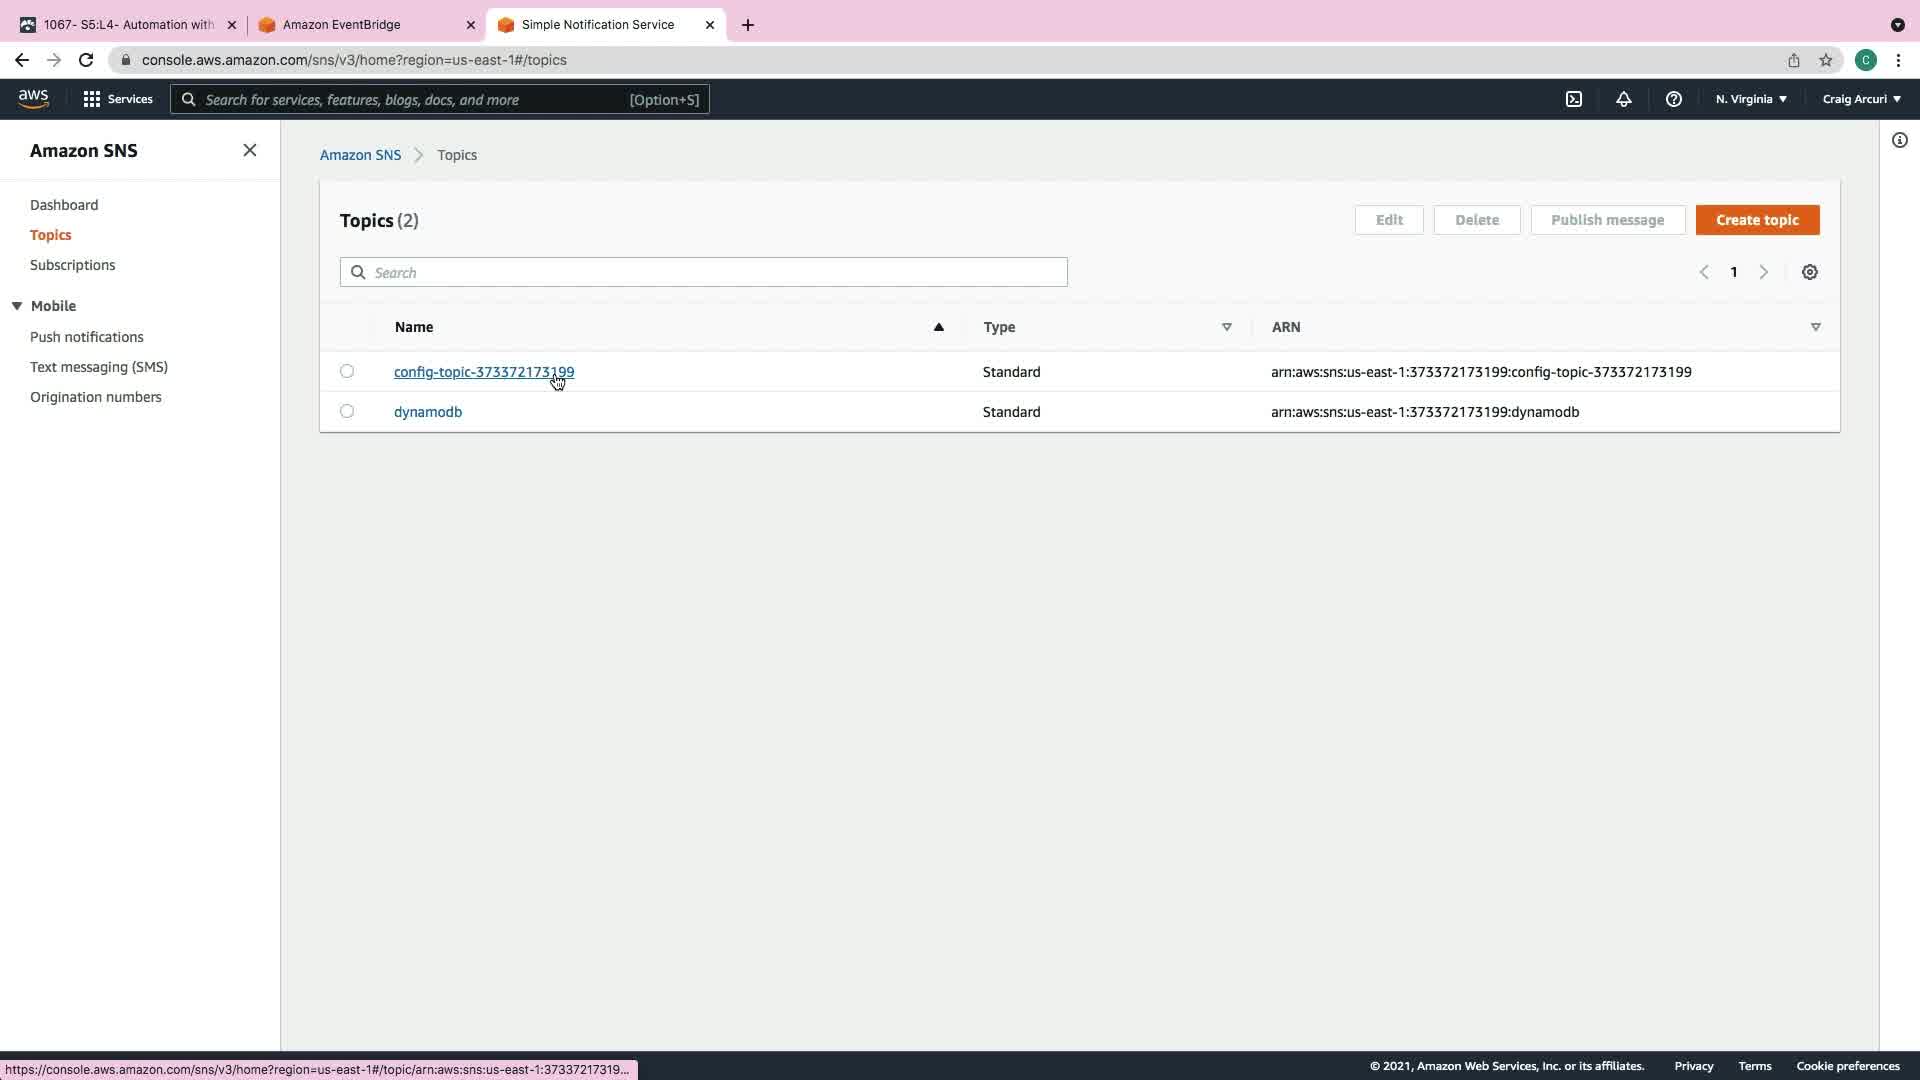Open the N. Virginia region dropdown
1920x1080 pixels.
pos(1750,99)
